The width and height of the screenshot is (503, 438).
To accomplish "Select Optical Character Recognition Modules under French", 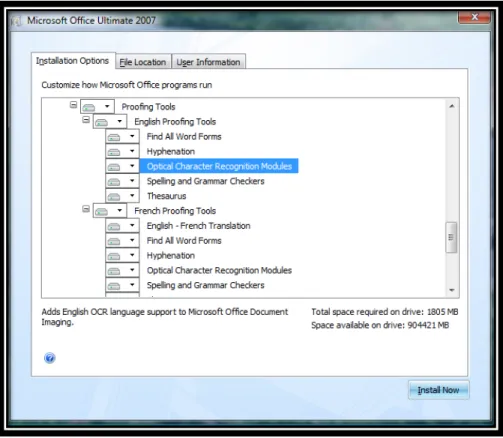I will (219, 270).
